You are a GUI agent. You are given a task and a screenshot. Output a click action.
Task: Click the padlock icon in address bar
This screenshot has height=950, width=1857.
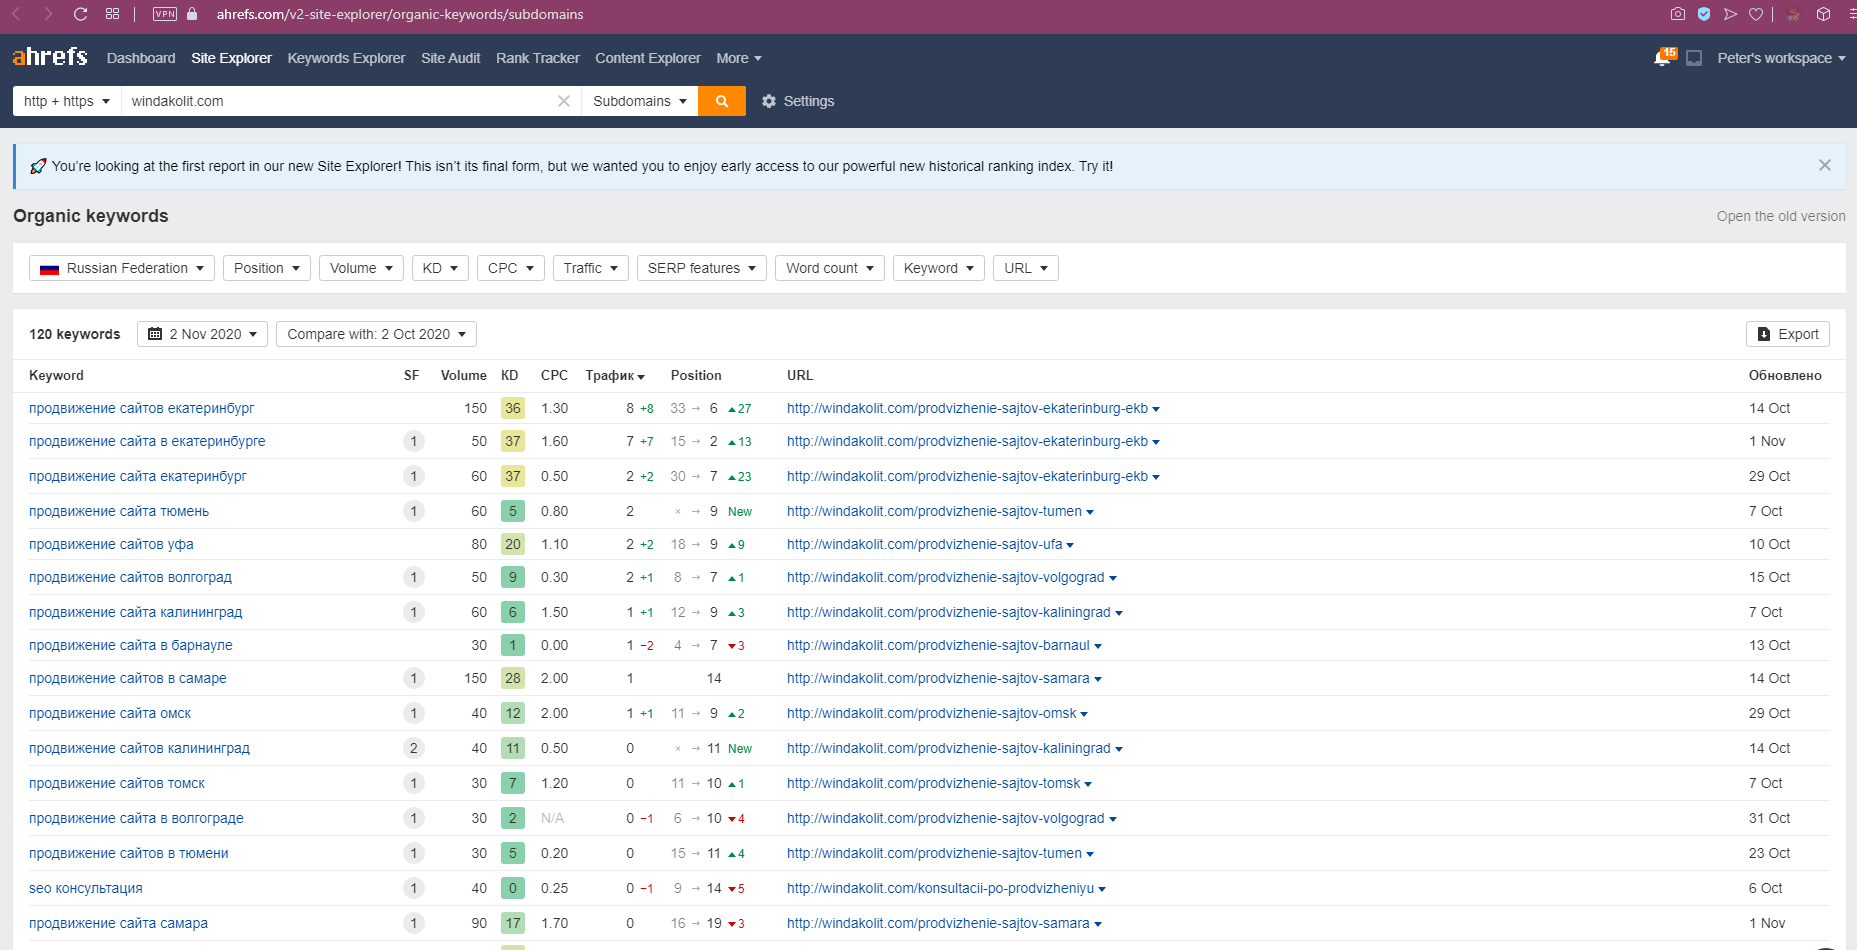coord(192,14)
